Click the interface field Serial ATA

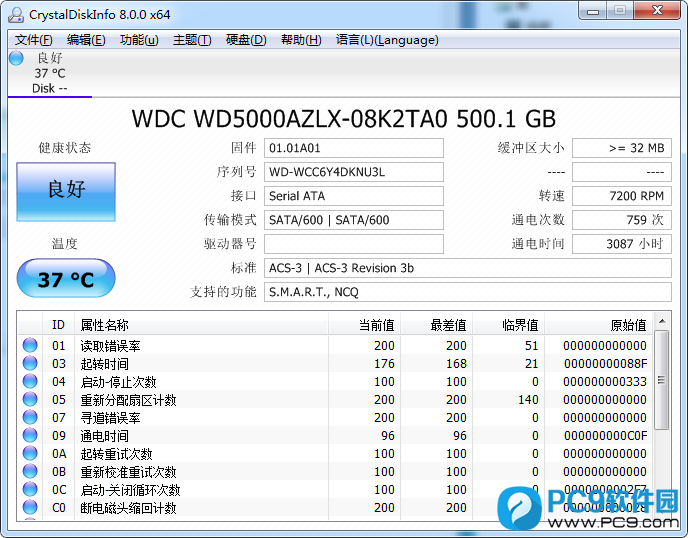click(x=354, y=196)
